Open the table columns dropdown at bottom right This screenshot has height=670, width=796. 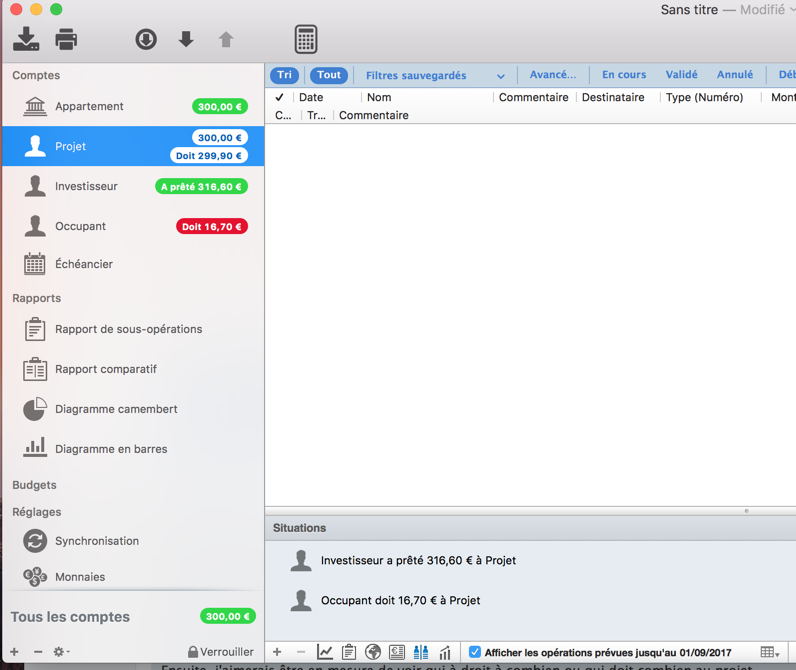[769, 652]
